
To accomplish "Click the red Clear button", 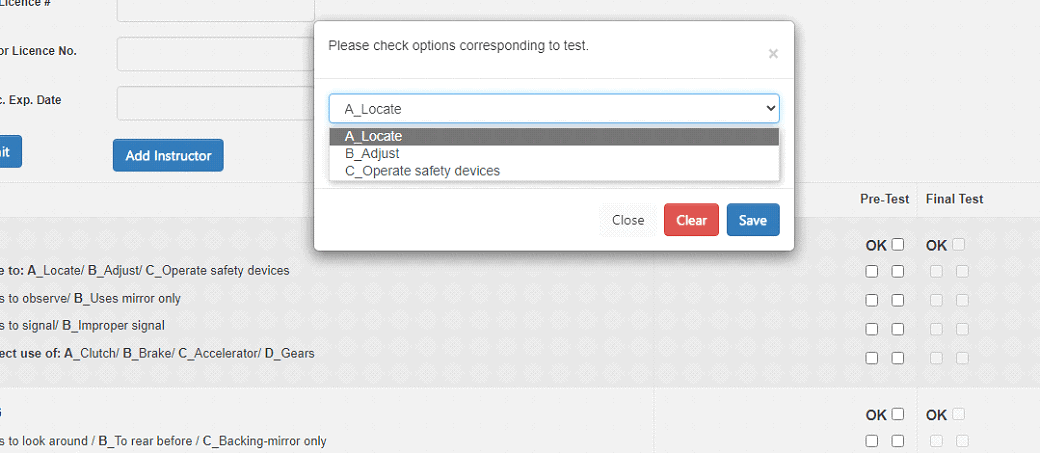I will [x=691, y=220].
